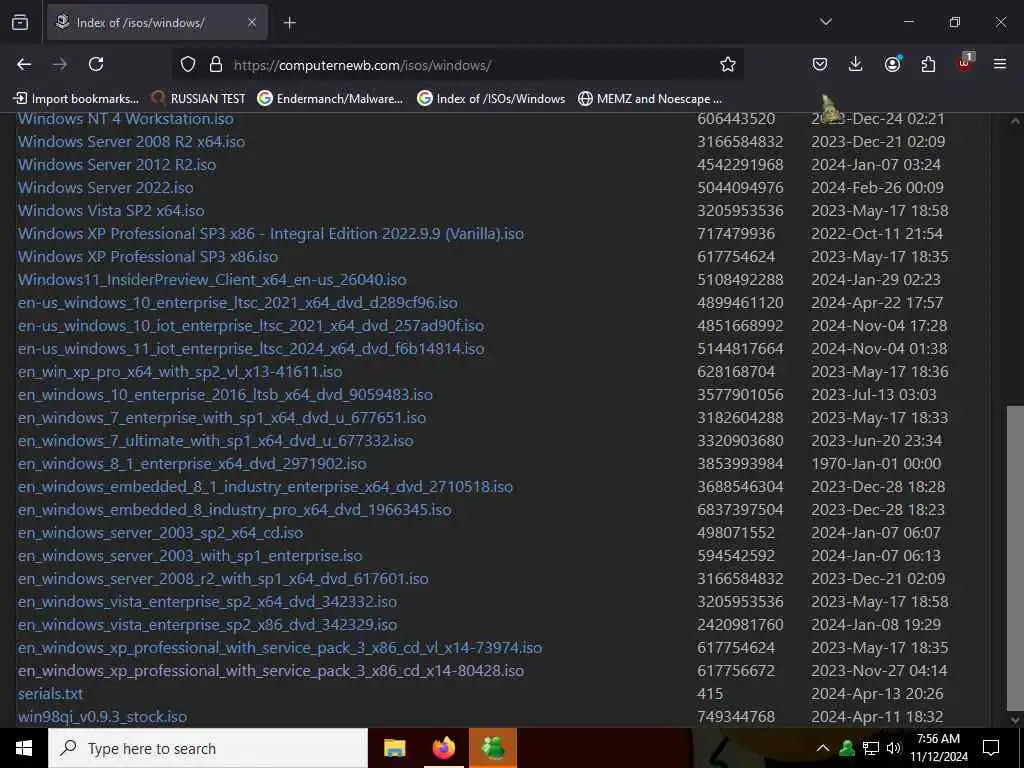This screenshot has height=768, width=1024.
Task: Click the page vertical scrollbar thumb
Action: [1015, 558]
